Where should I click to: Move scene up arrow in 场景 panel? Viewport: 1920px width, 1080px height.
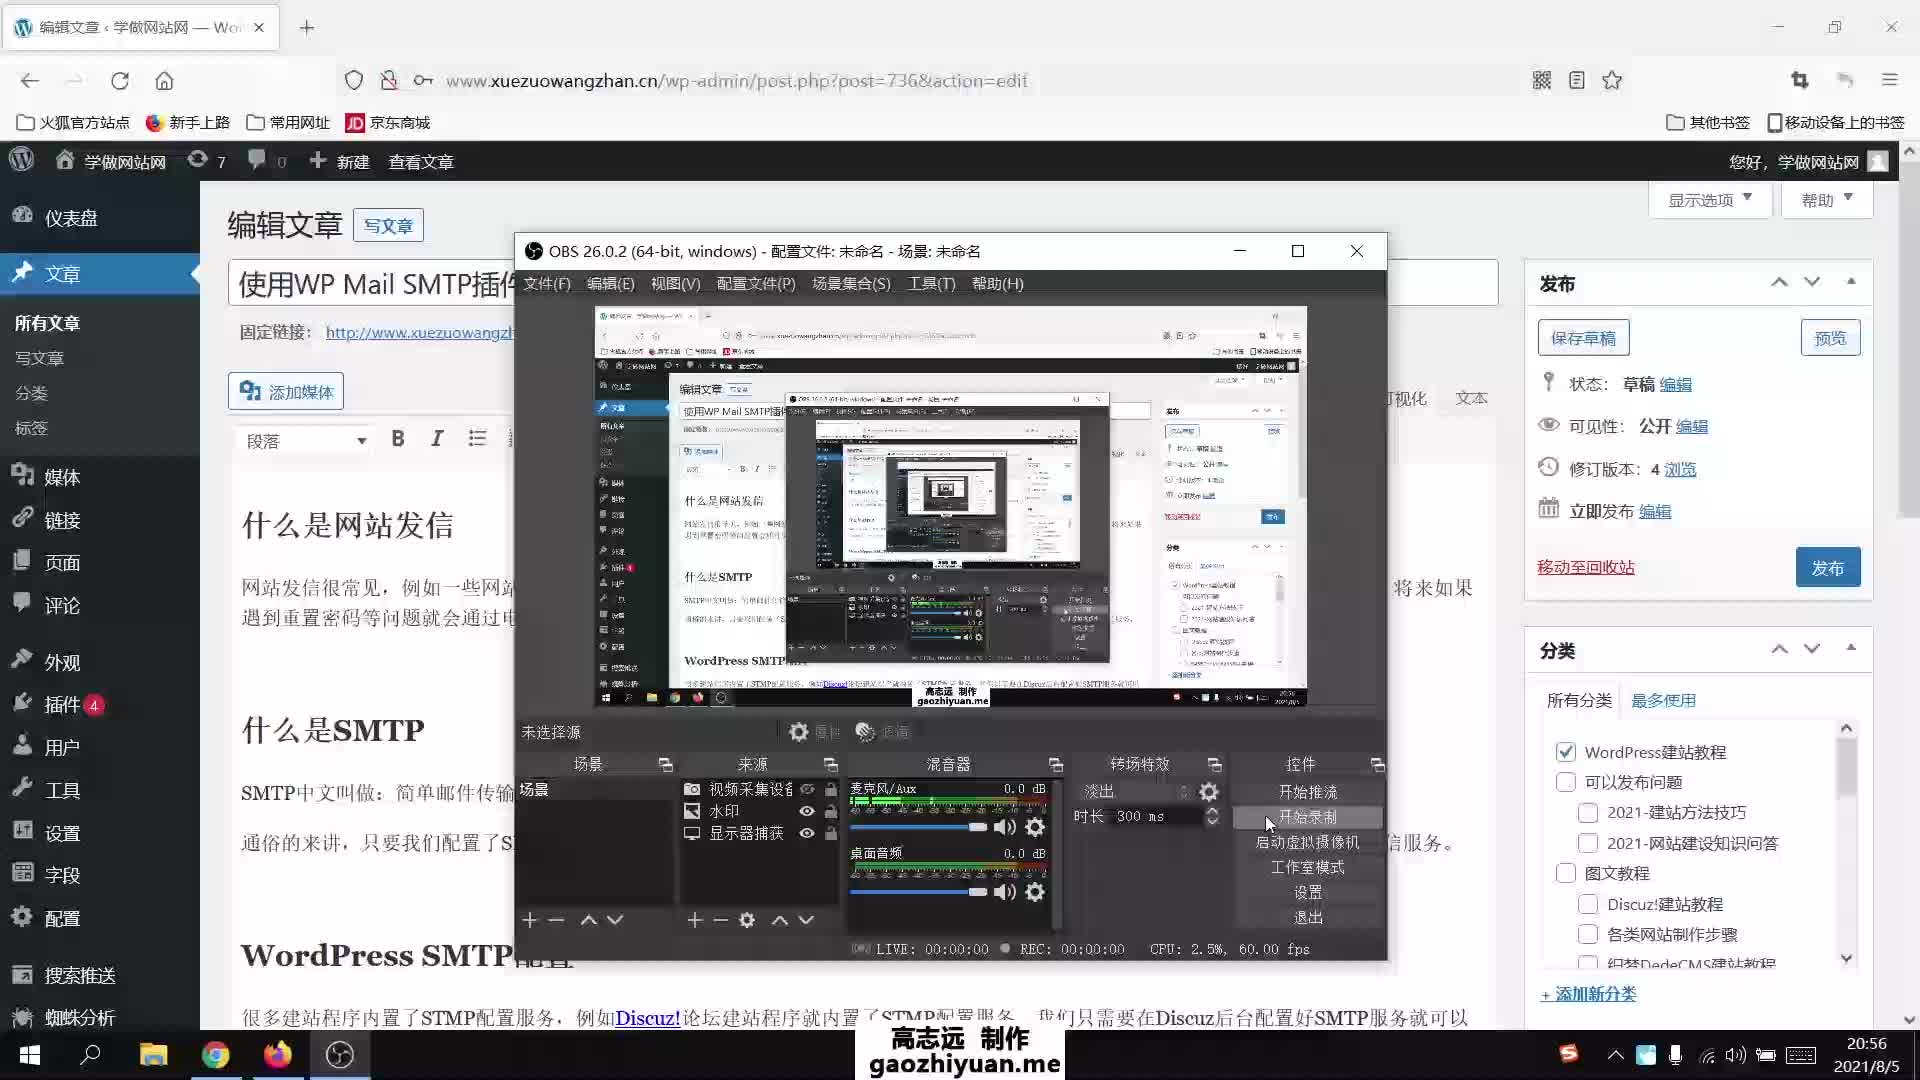(x=589, y=920)
